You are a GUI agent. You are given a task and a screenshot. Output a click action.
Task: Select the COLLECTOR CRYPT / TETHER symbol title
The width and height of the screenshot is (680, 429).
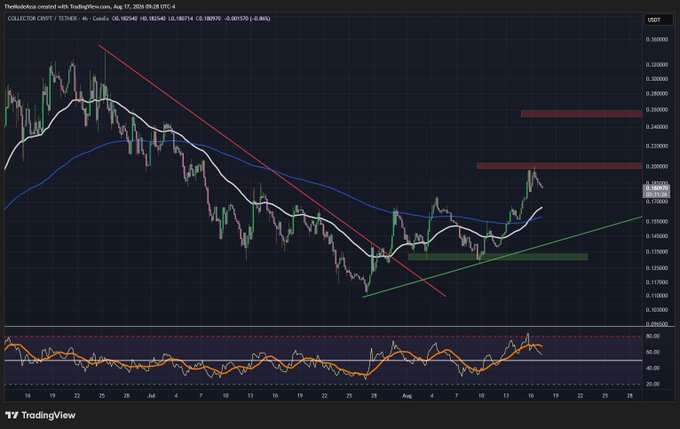[42, 19]
